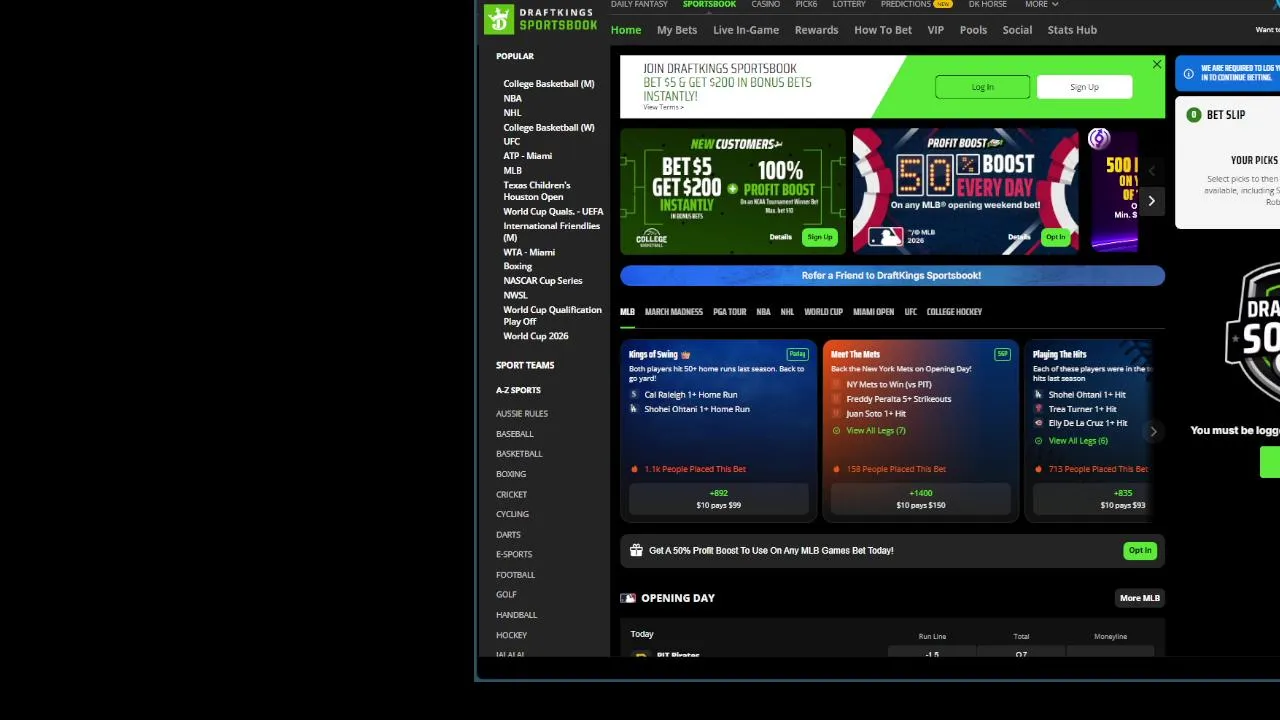Click the SGP badge on Meet The Mets
1280x720 pixels.
coord(1002,354)
